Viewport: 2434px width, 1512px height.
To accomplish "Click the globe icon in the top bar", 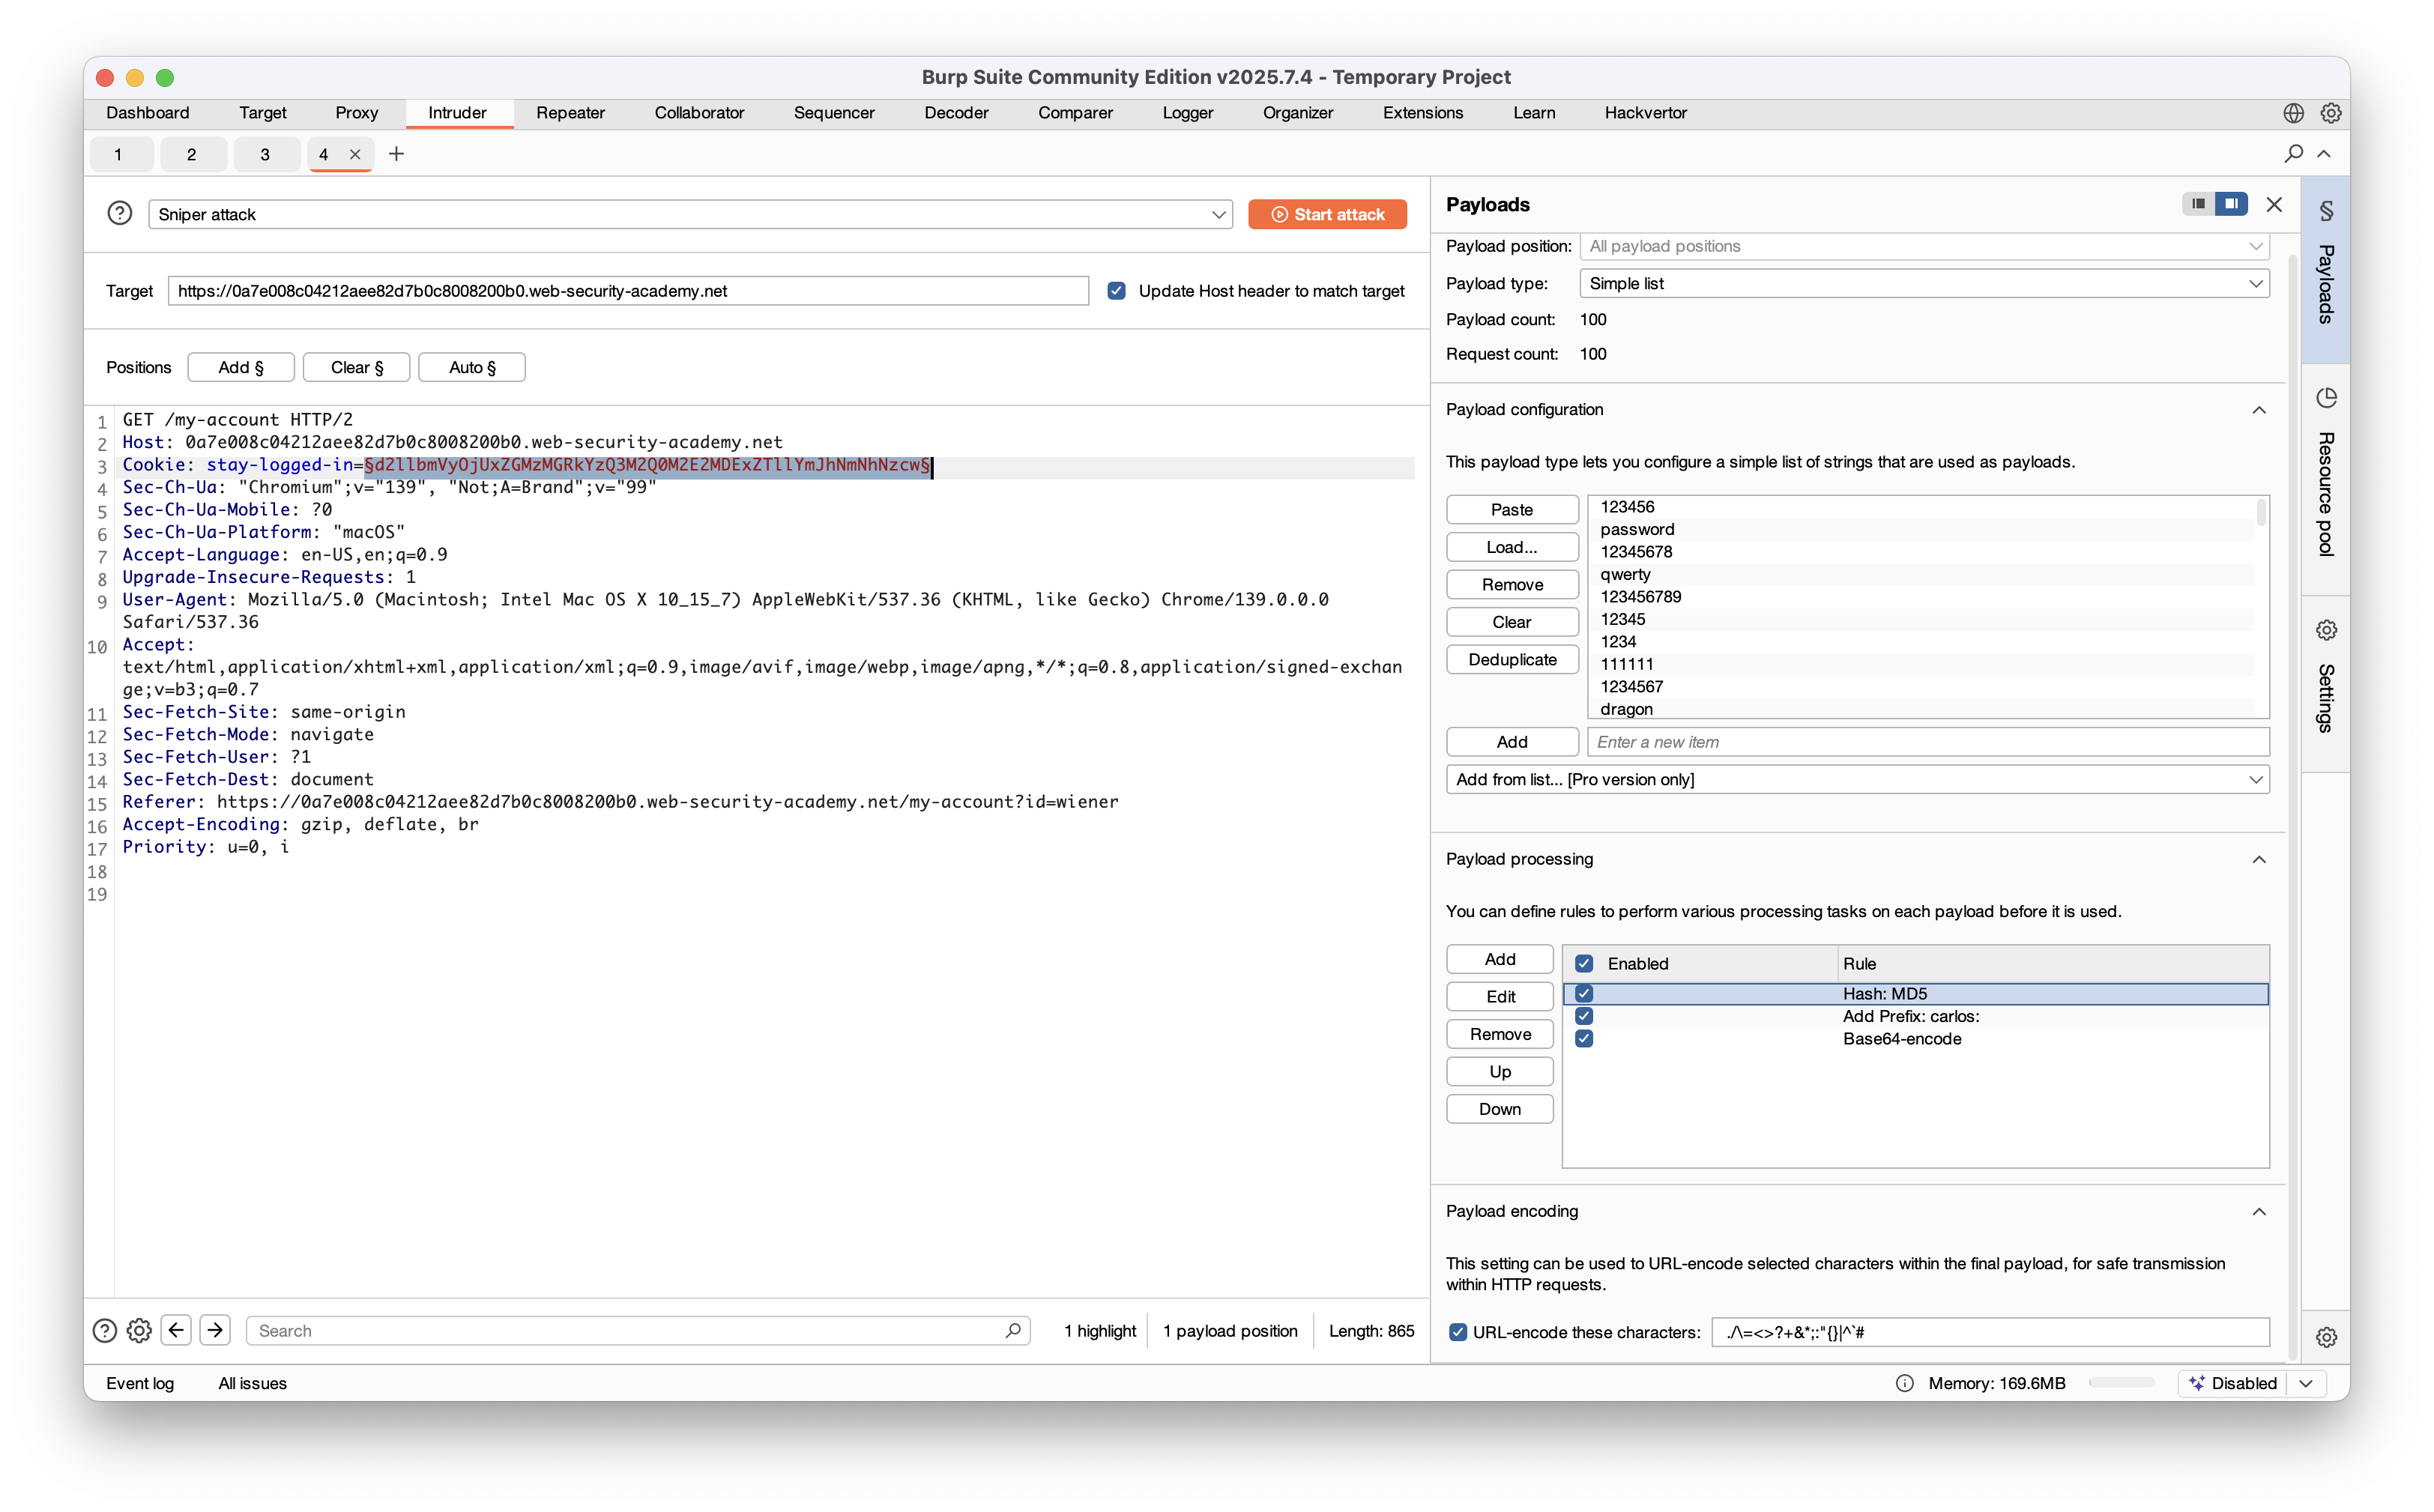I will click(x=2293, y=113).
